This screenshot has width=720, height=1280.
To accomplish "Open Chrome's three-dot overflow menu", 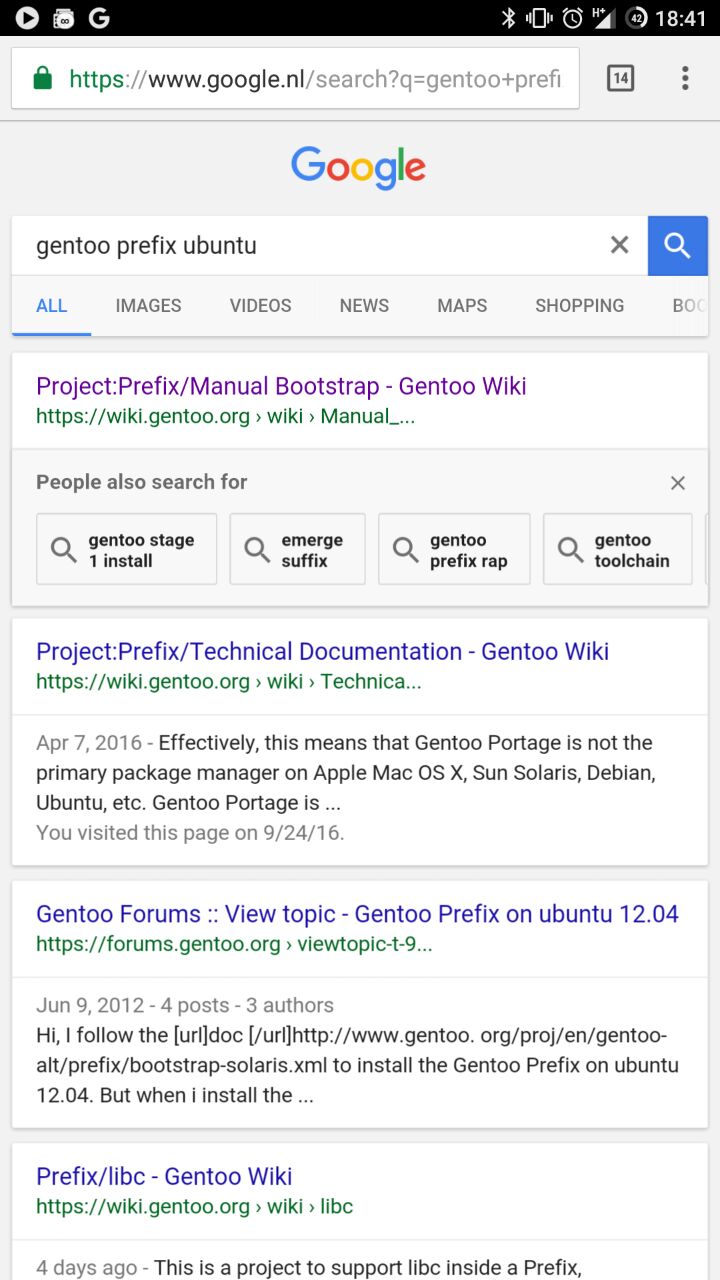I will [x=685, y=78].
